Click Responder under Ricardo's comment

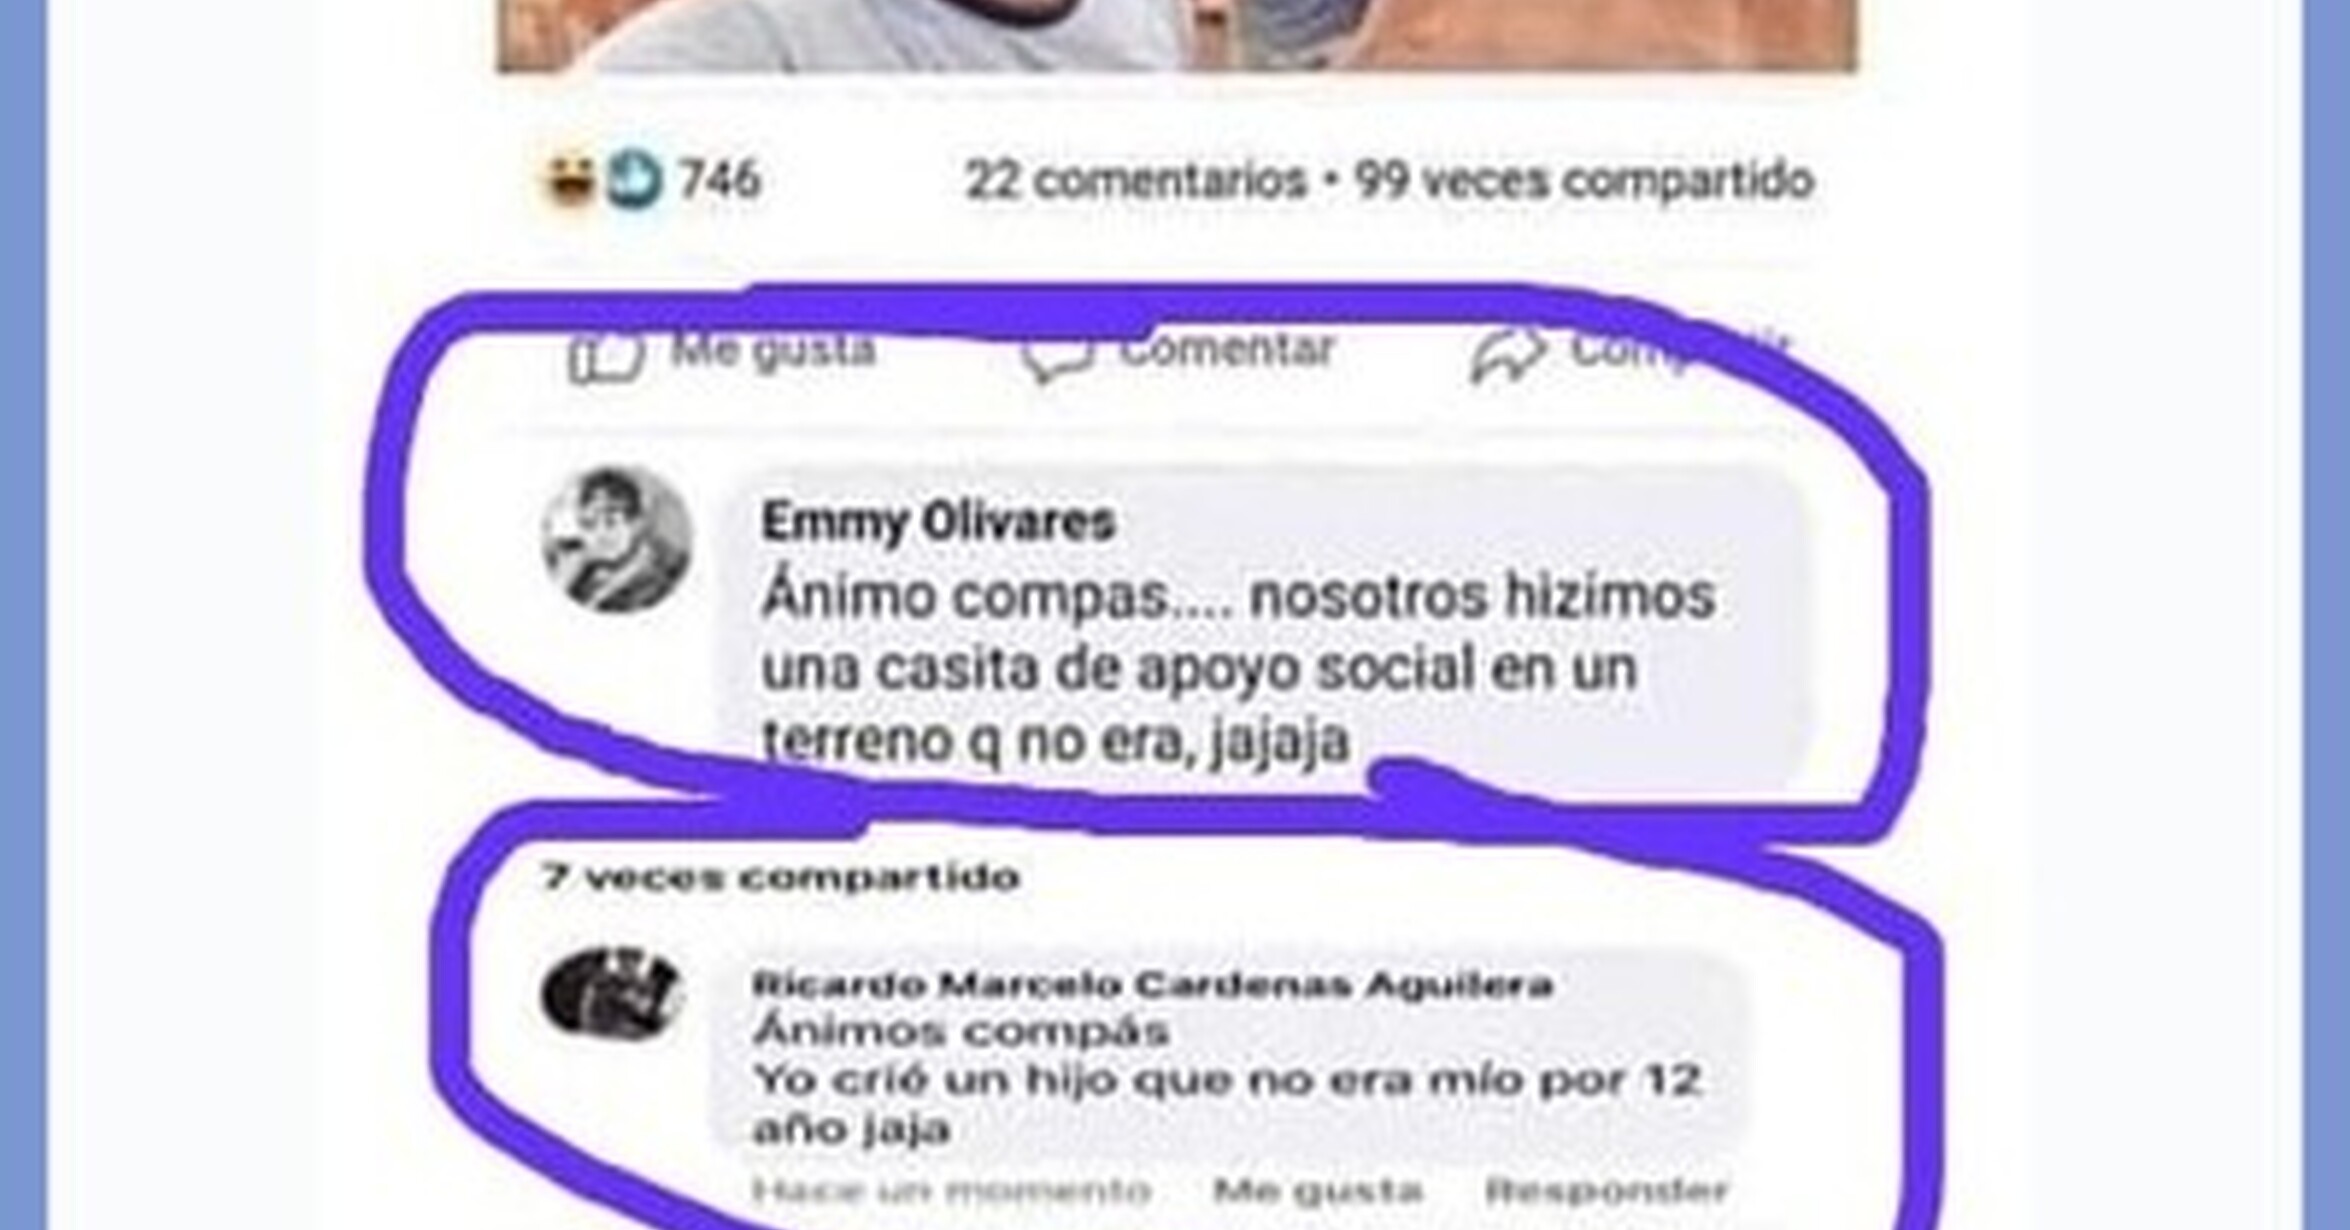1606,1190
